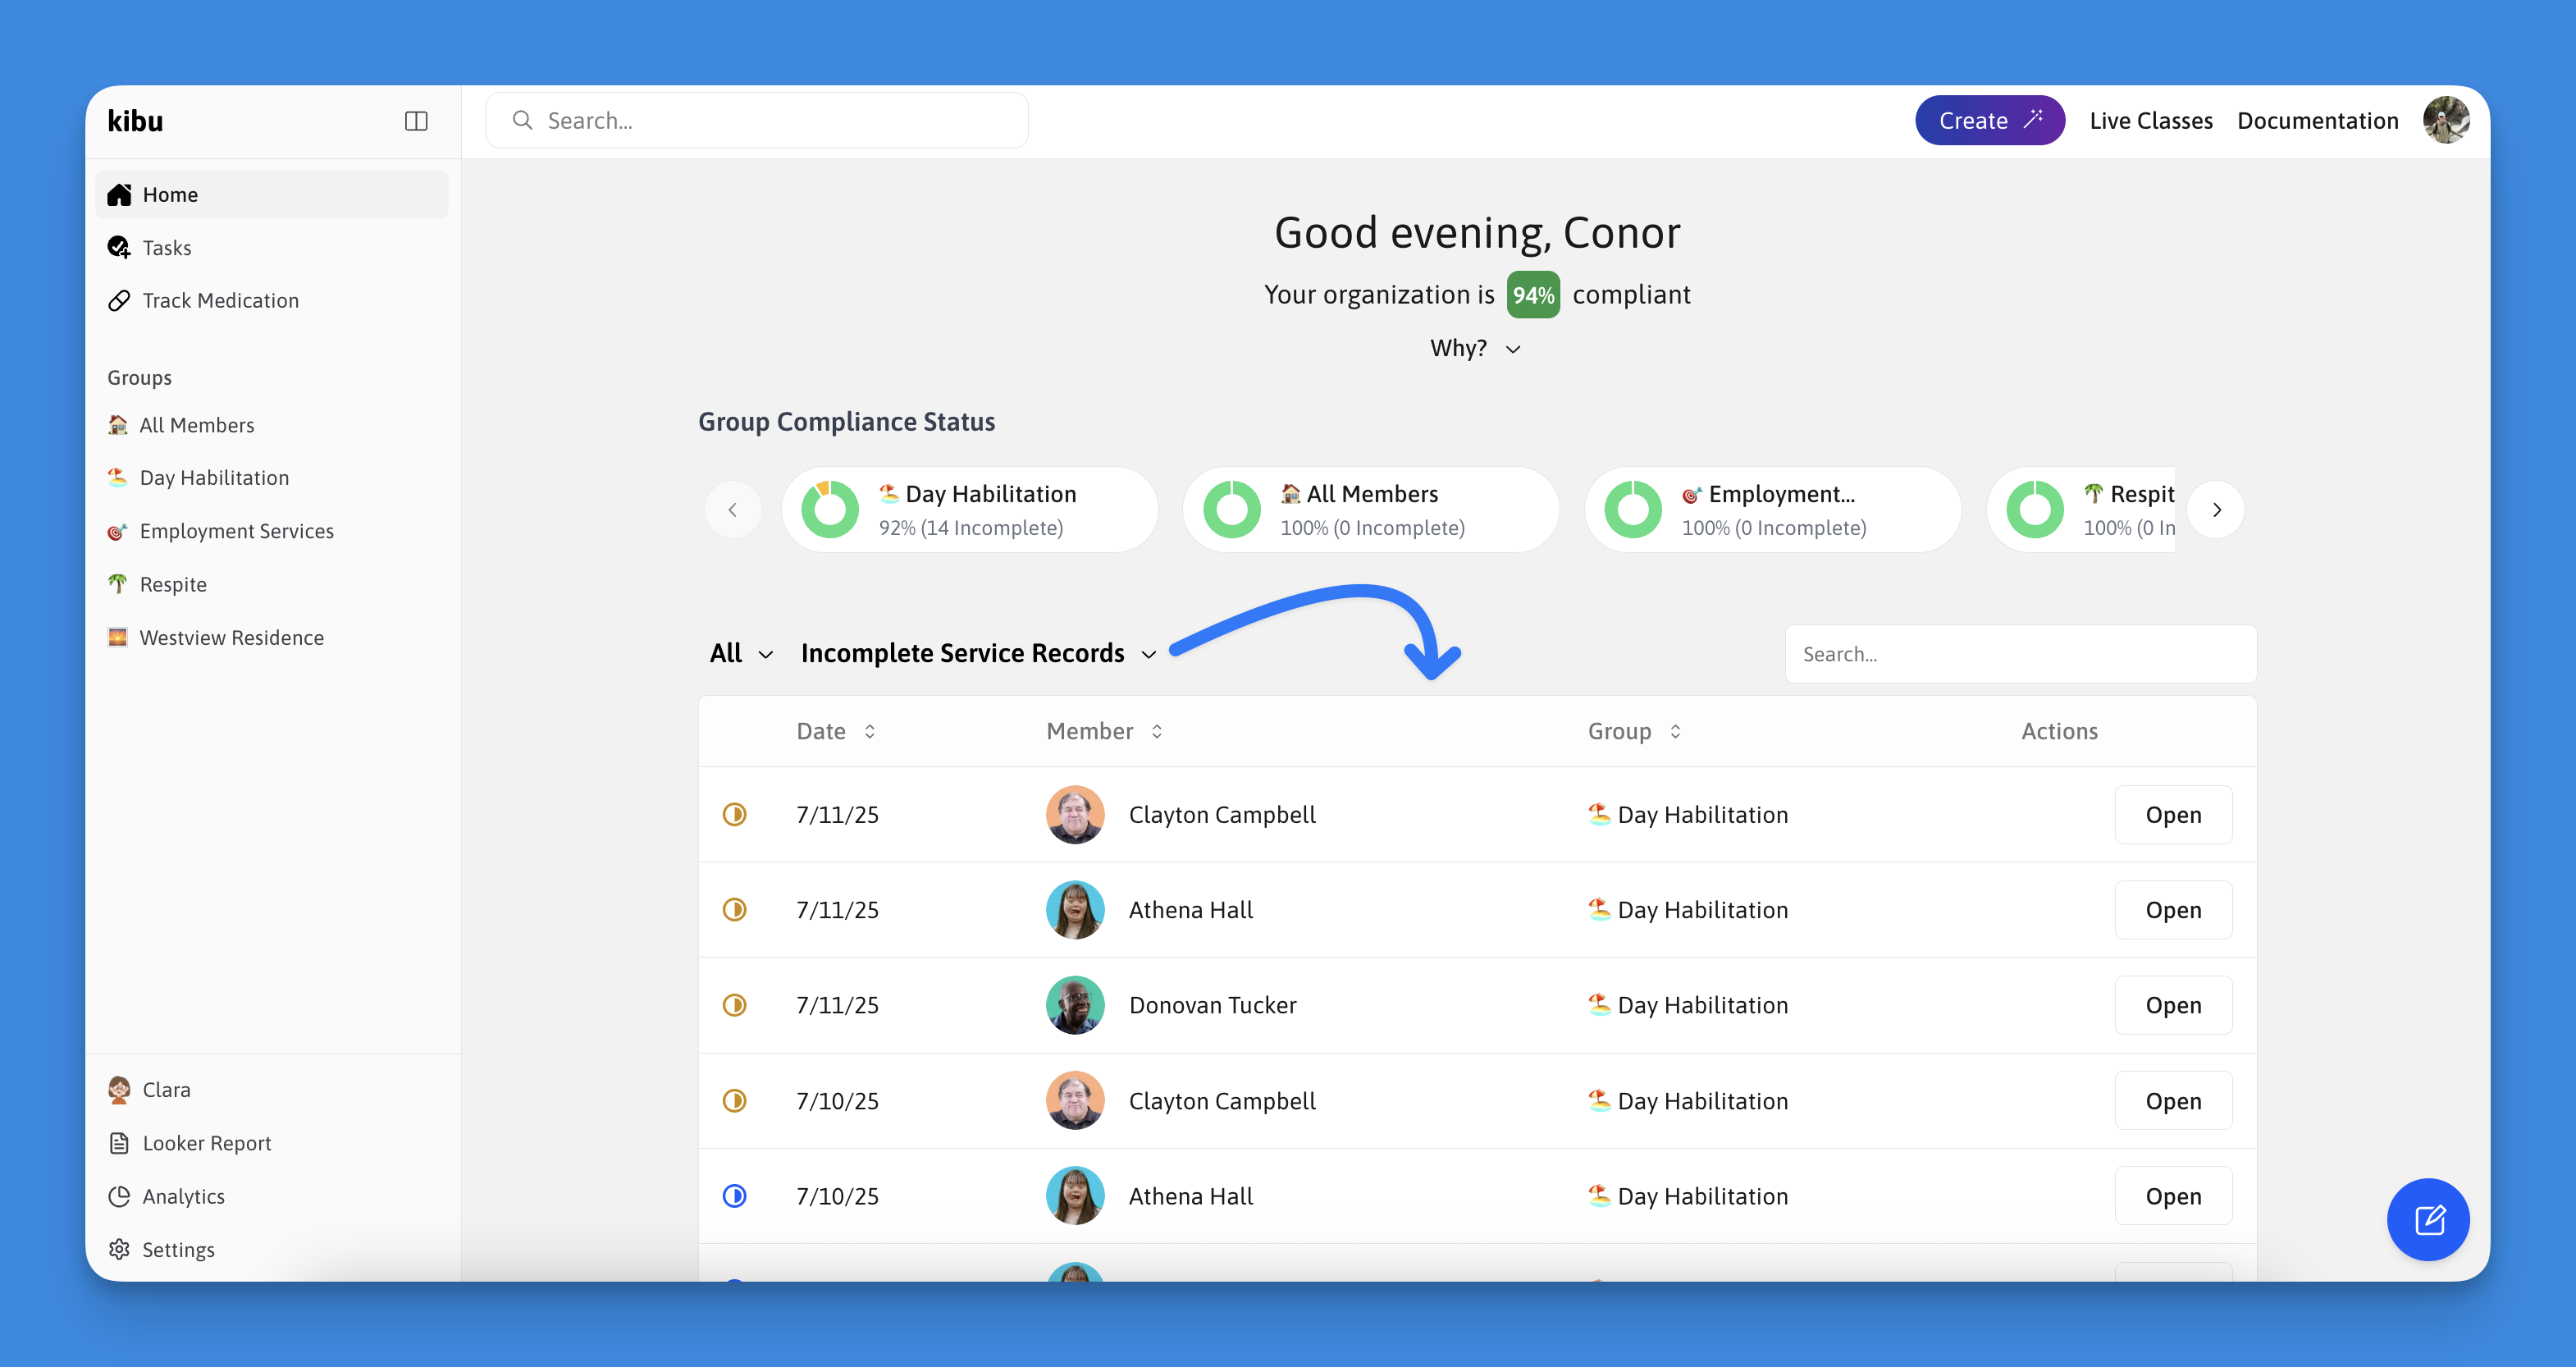Select Westview Residence in Groups list
Image resolution: width=2576 pixels, height=1367 pixels.
pyautogui.click(x=231, y=638)
